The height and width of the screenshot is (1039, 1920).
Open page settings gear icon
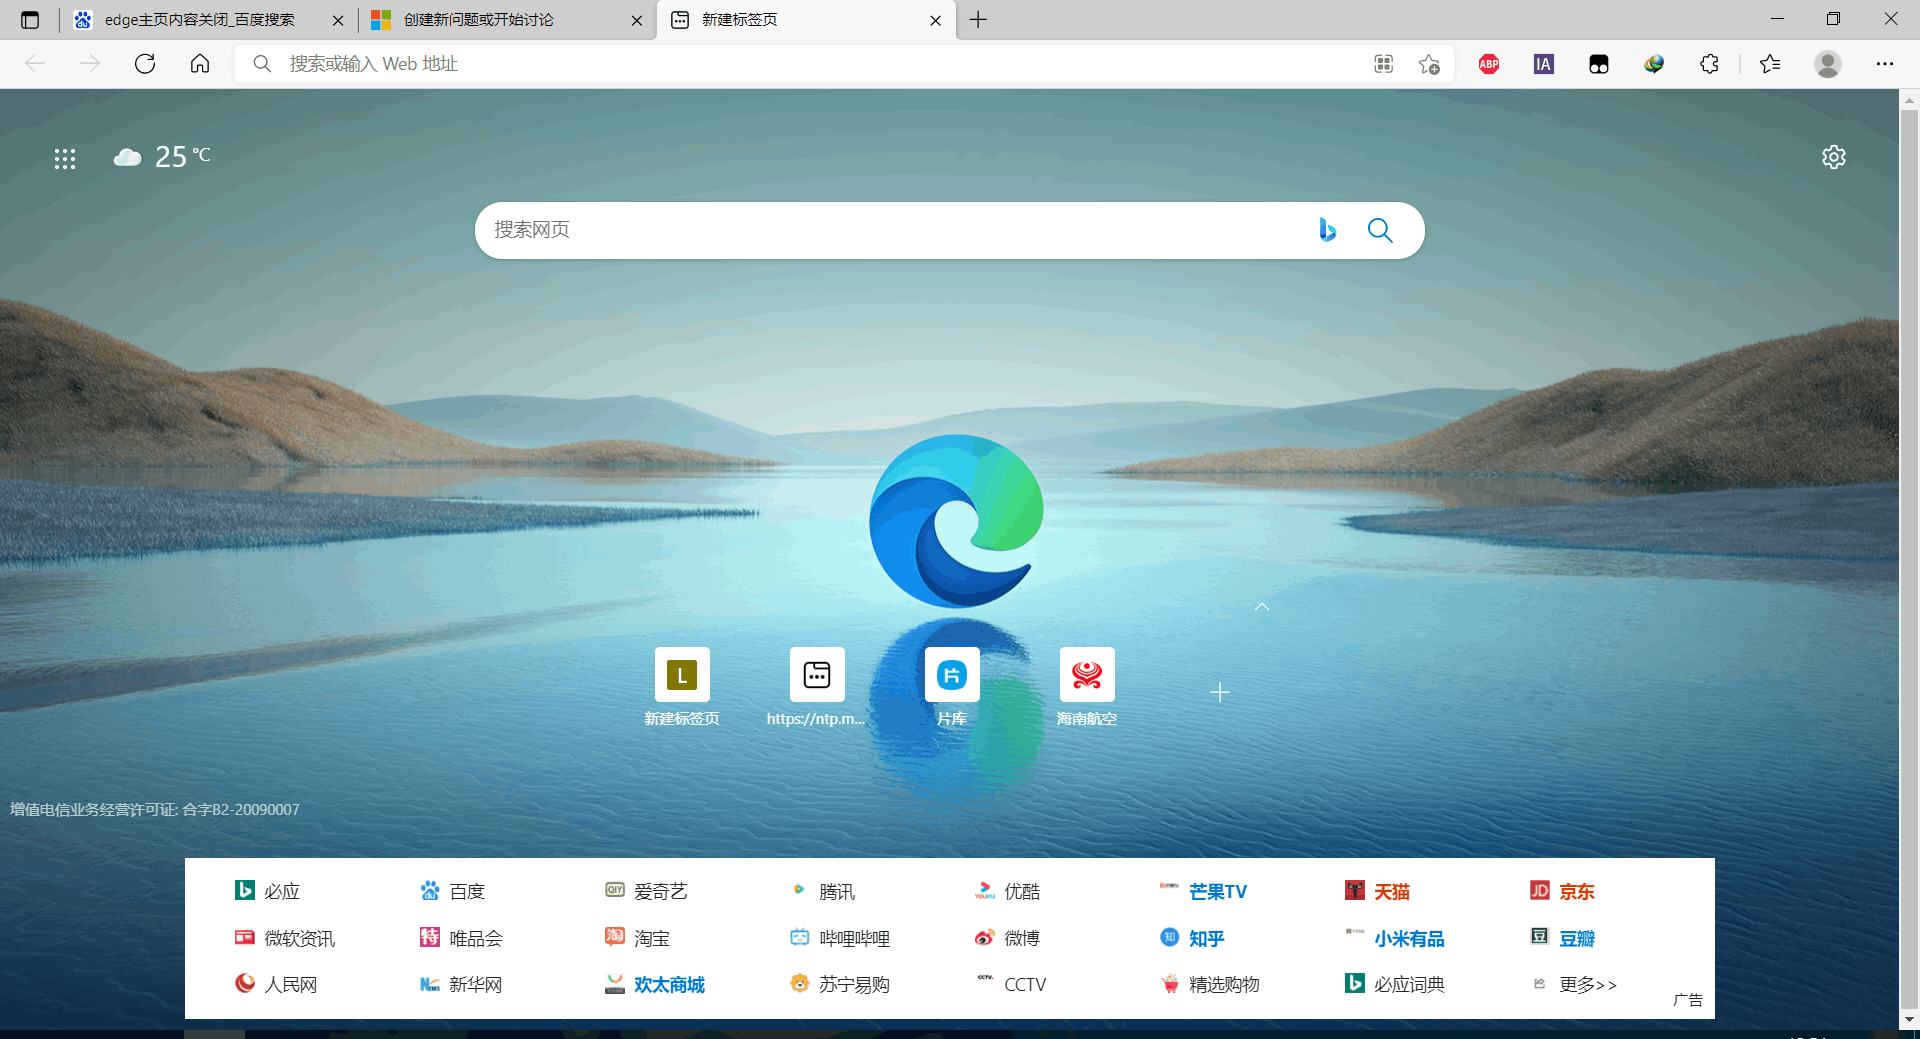(x=1834, y=157)
